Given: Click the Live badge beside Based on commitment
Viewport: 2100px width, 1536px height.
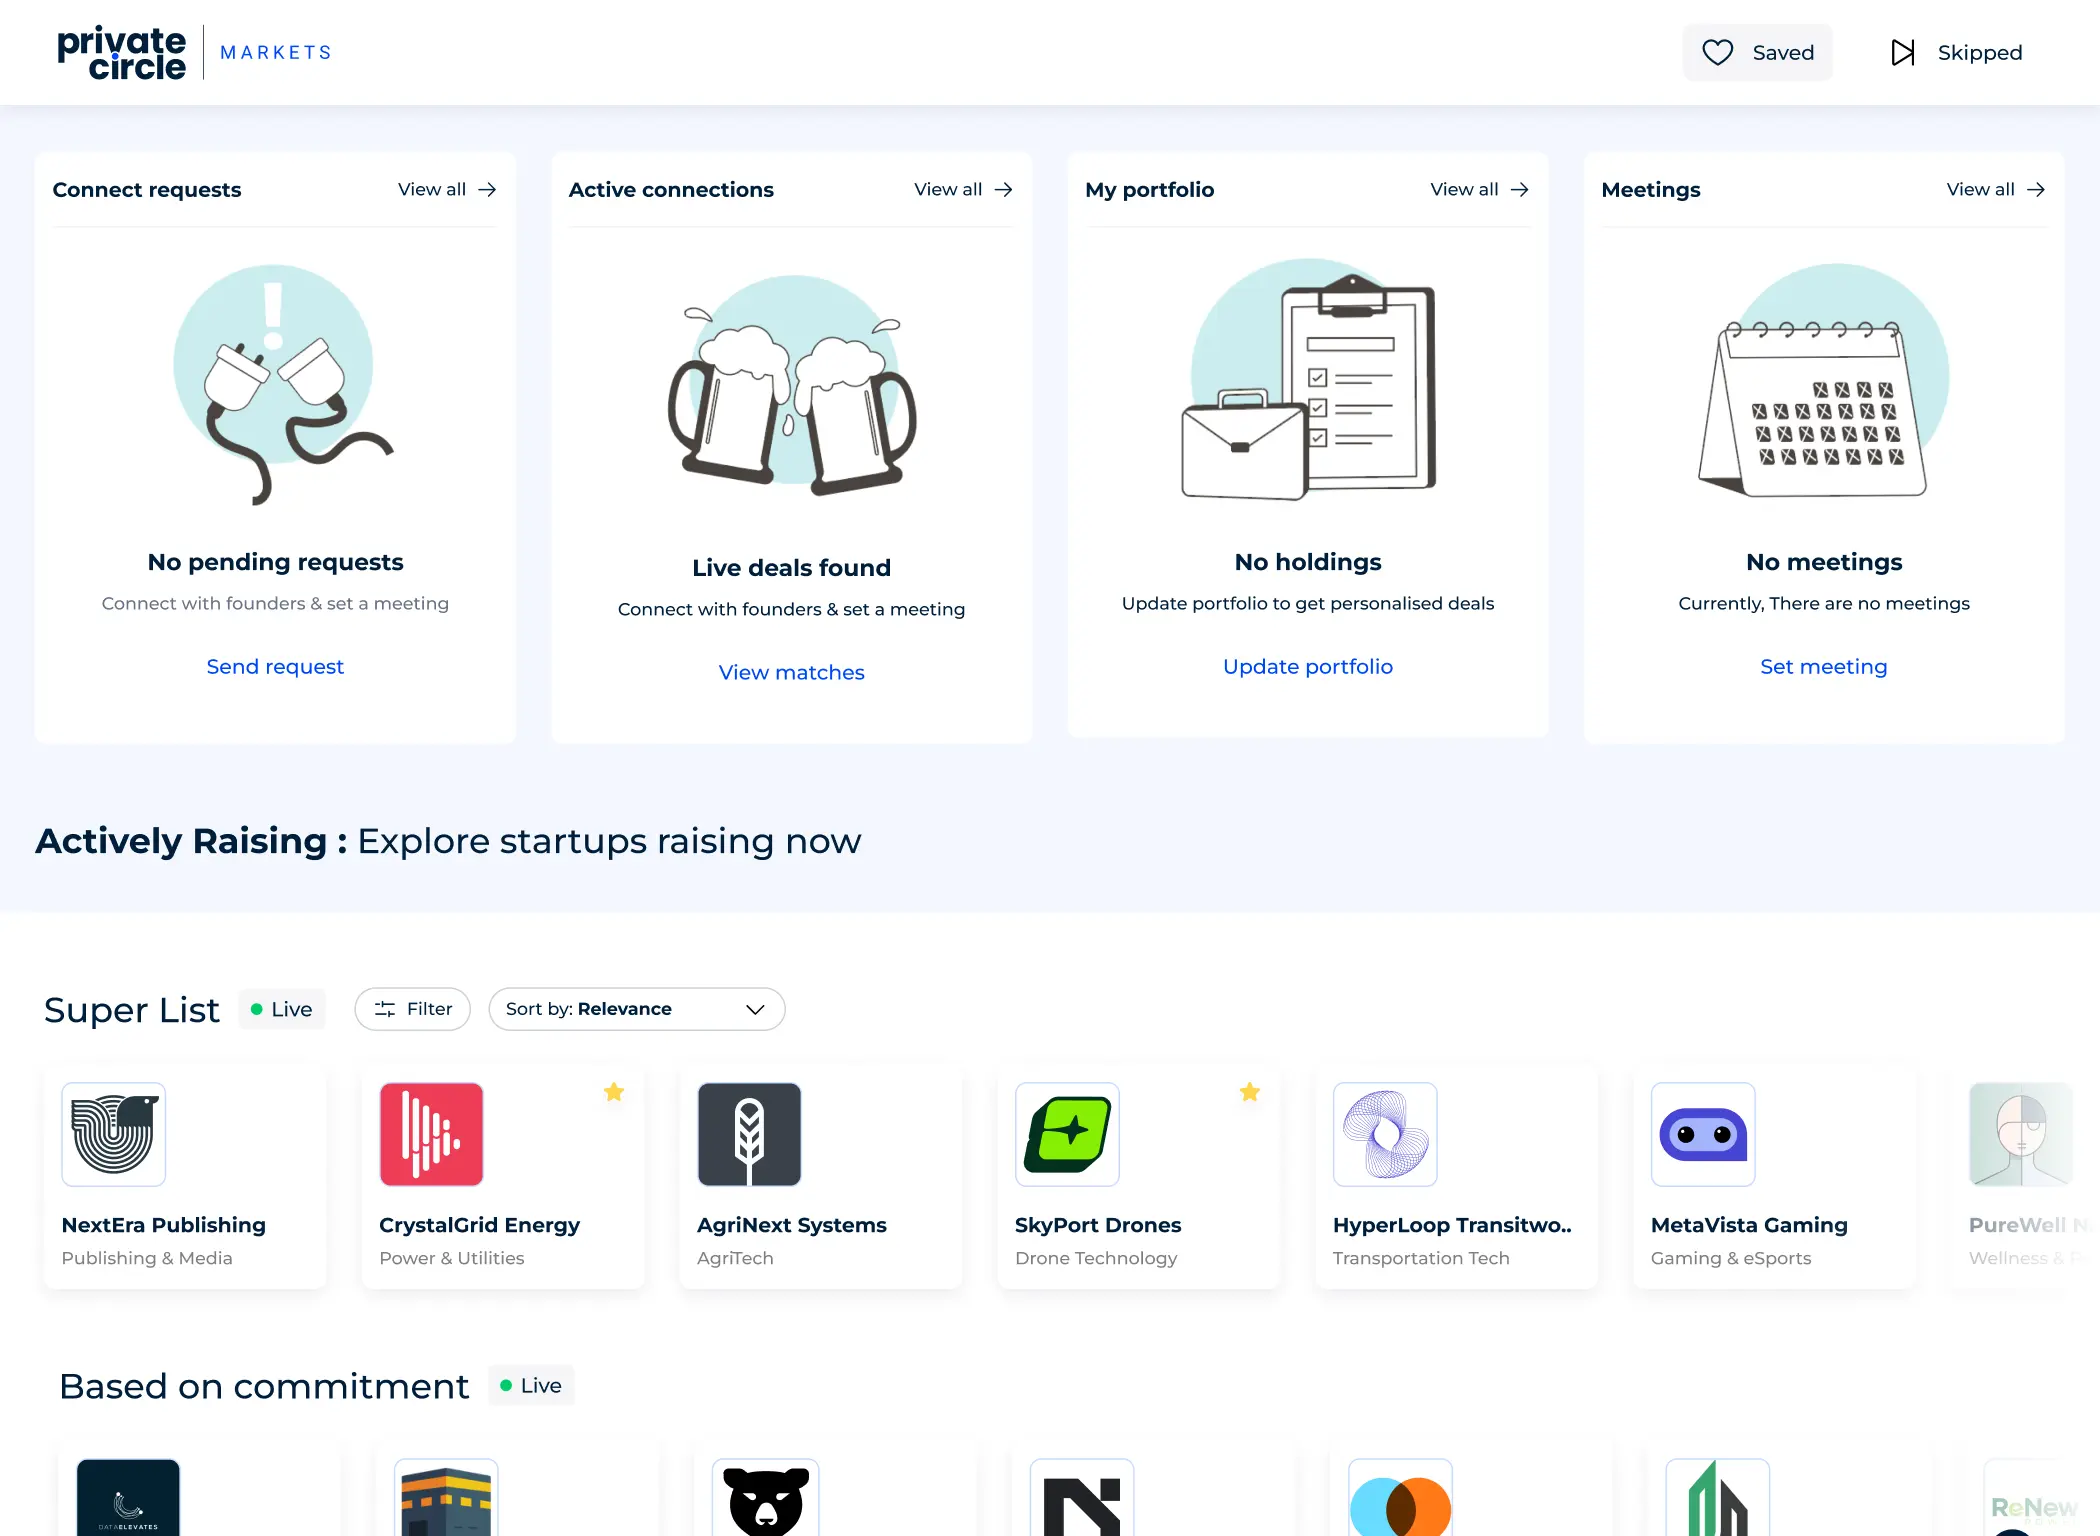Looking at the screenshot, I should click(x=531, y=1385).
